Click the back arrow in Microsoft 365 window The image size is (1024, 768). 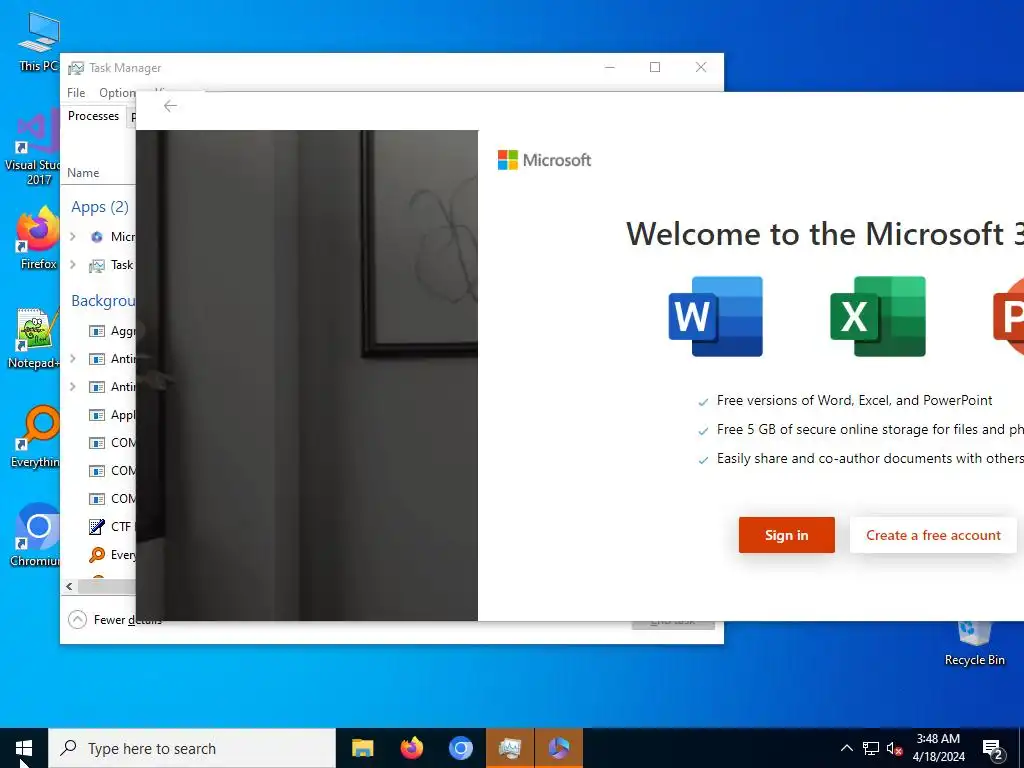[x=170, y=106]
